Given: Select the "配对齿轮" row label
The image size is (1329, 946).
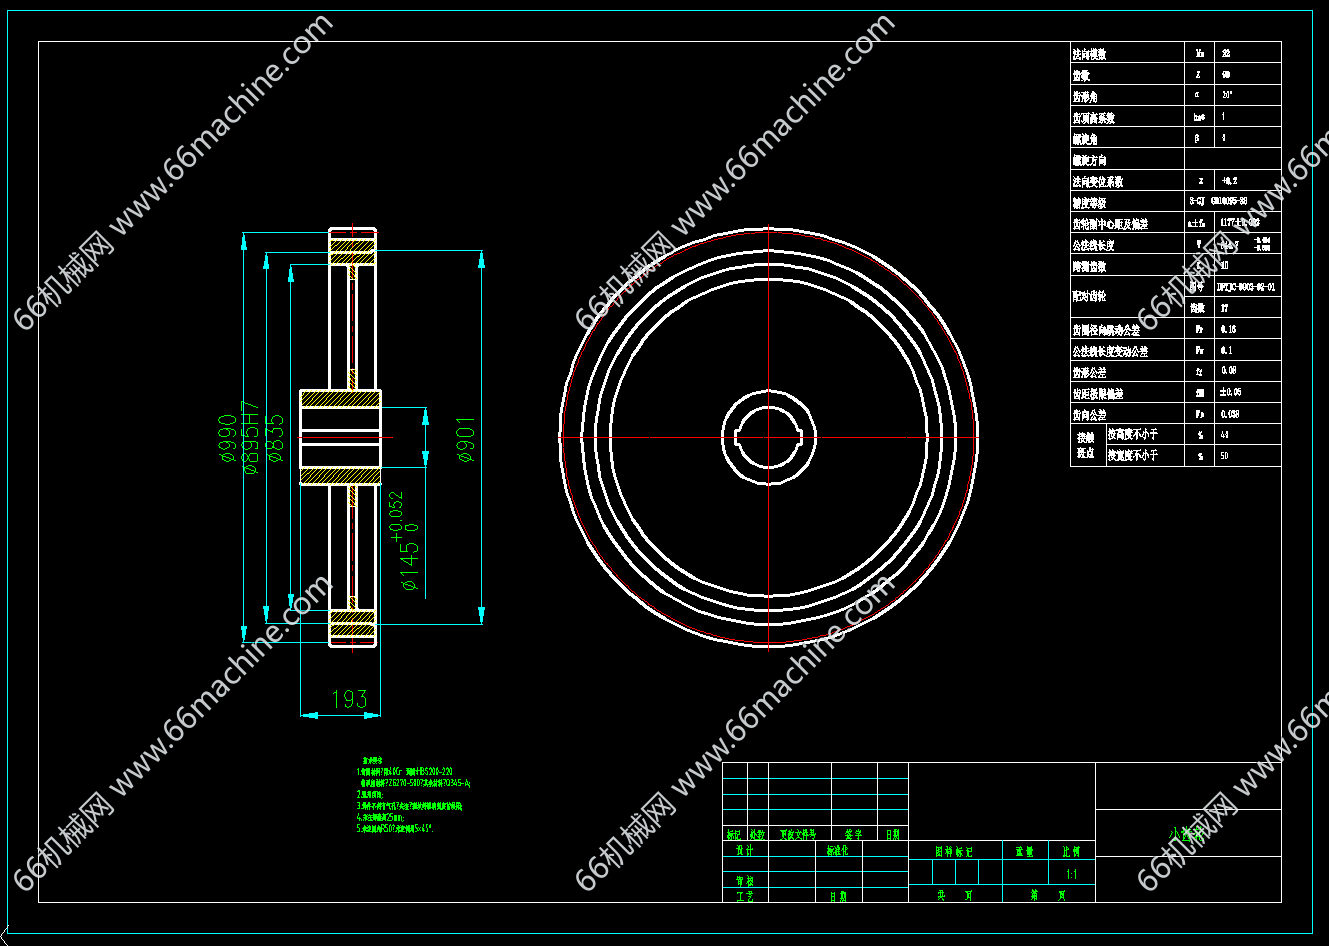Looking at the screenshot, I should point(1089,297).
